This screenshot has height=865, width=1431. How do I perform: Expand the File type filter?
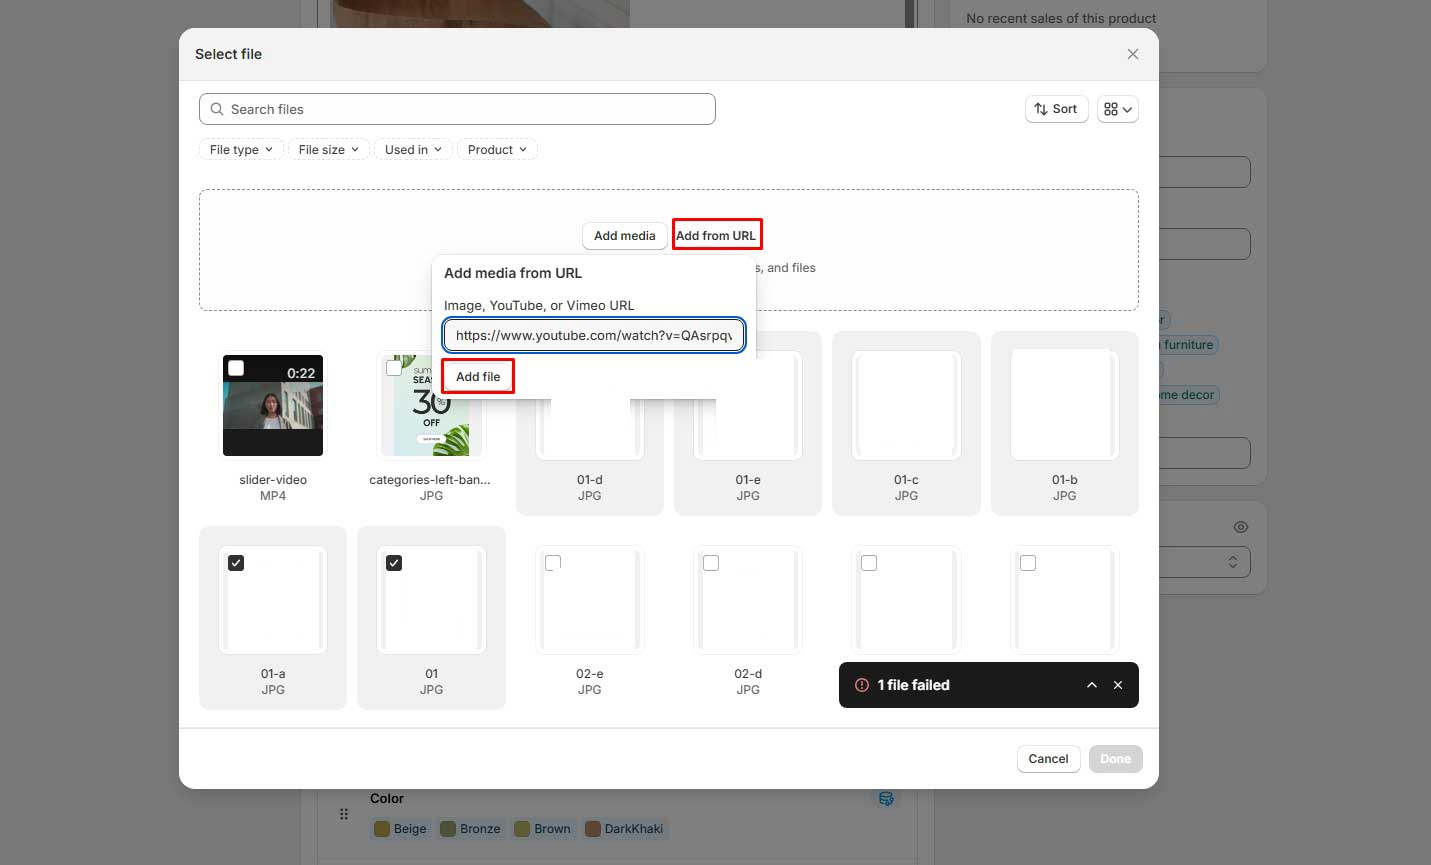click(241, 150)
